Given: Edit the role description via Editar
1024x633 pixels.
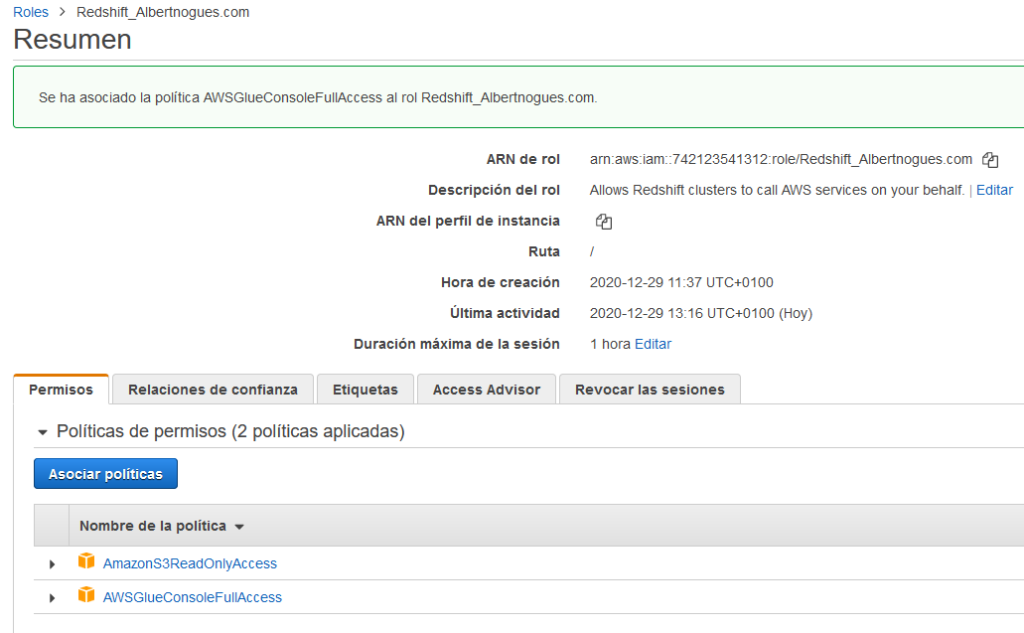Looking at the screenshot, I should [x=995, y=190].
